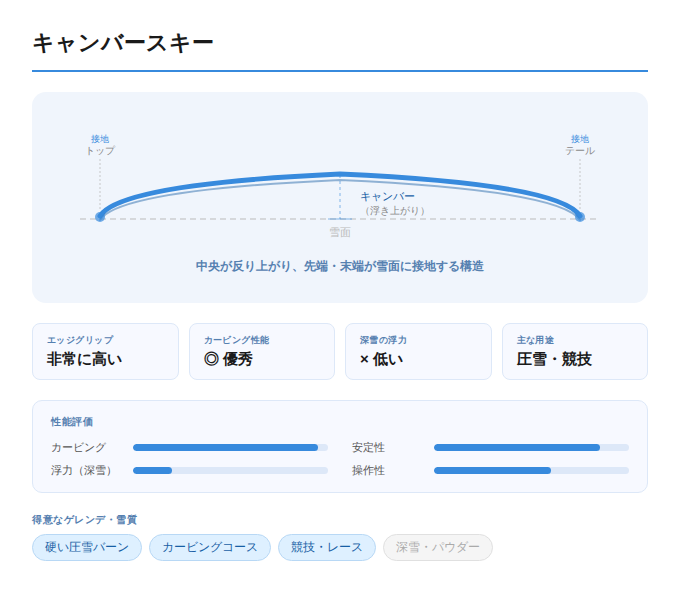The image size is (680, 593).
Task: Click the テール contact point label
Action: pyautogui.click(x=580, y=151)
